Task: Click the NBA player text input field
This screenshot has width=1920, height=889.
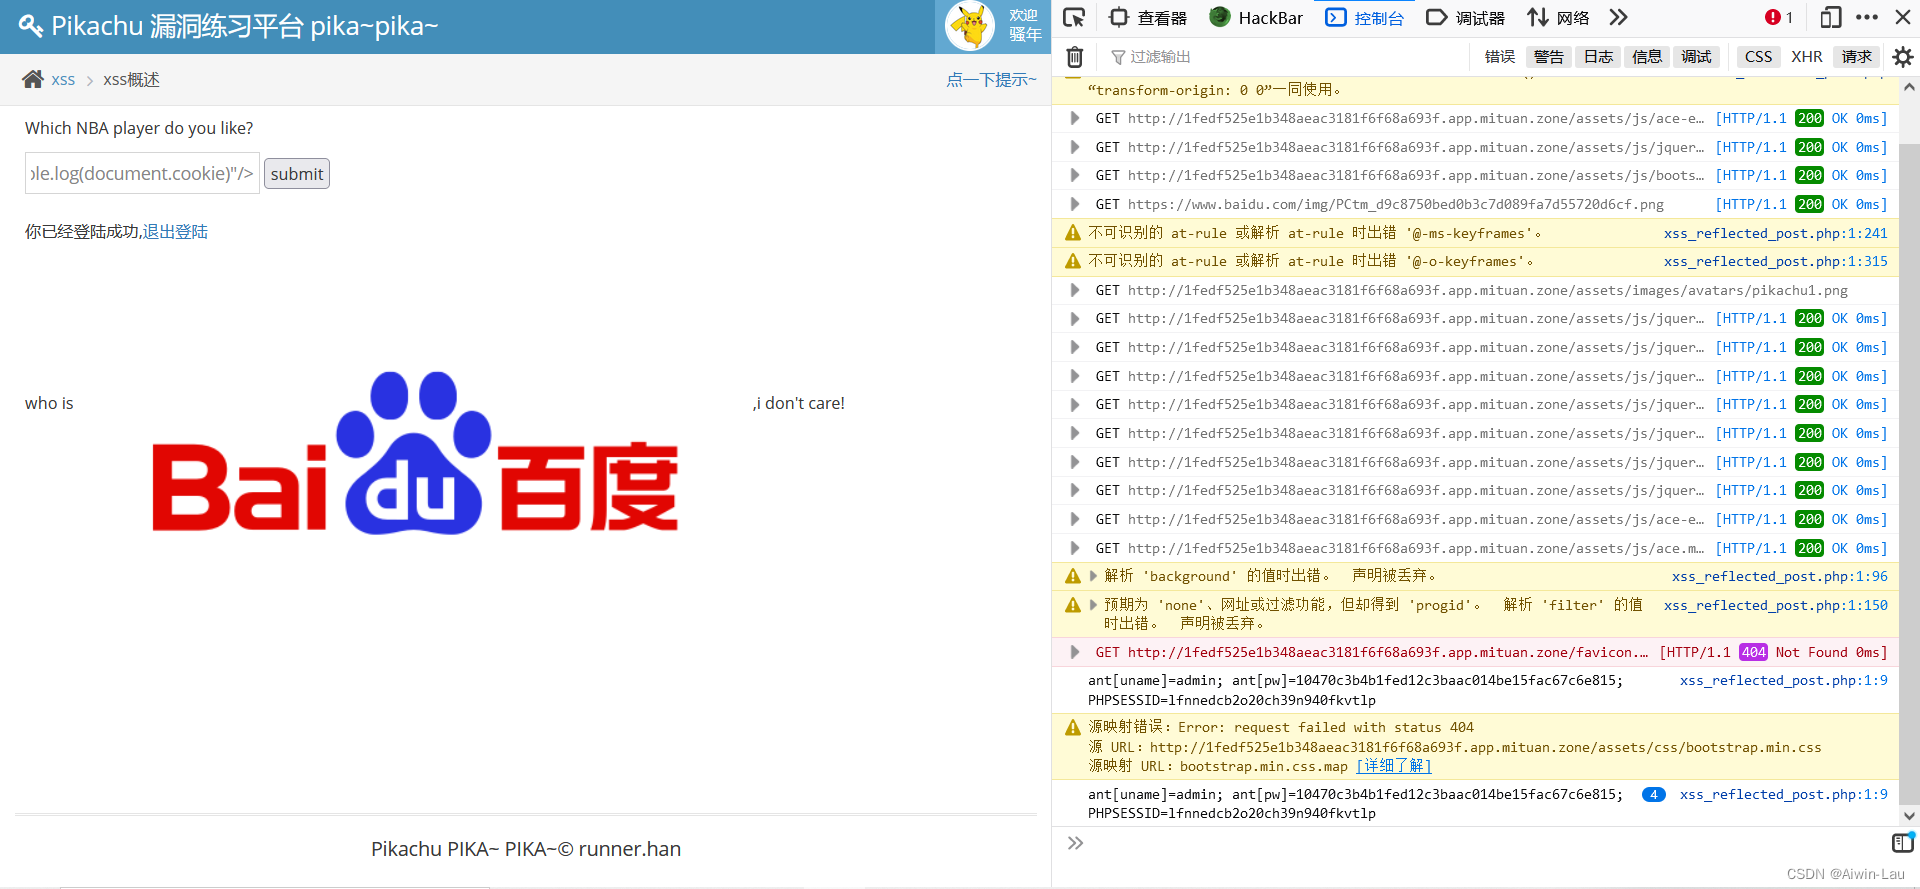Action: point(142,173)
